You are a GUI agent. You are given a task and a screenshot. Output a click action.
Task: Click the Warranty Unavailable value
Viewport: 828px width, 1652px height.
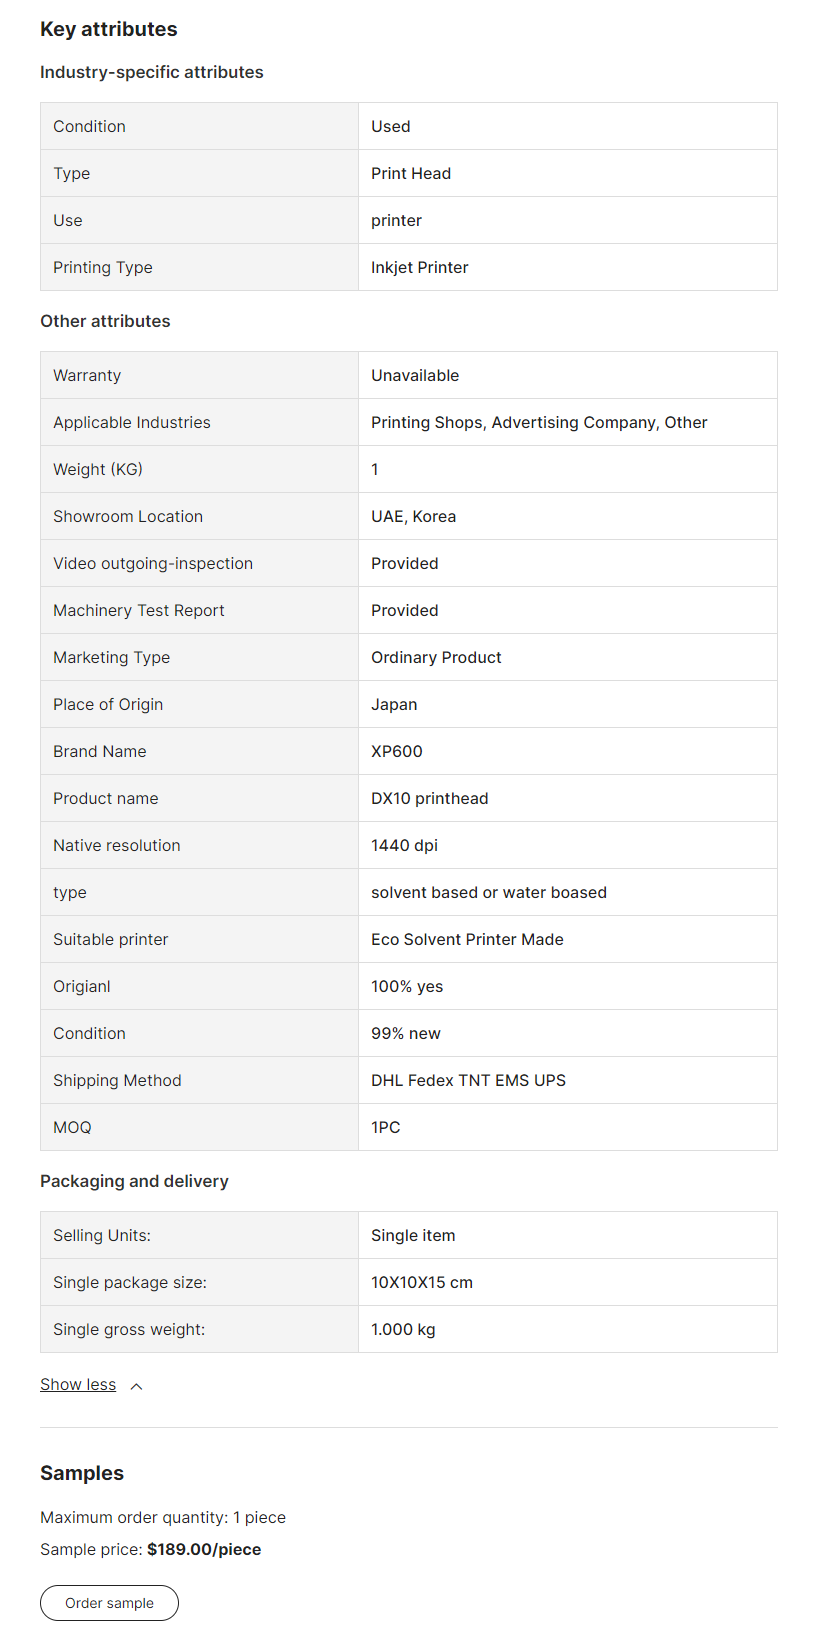point(415,376)
